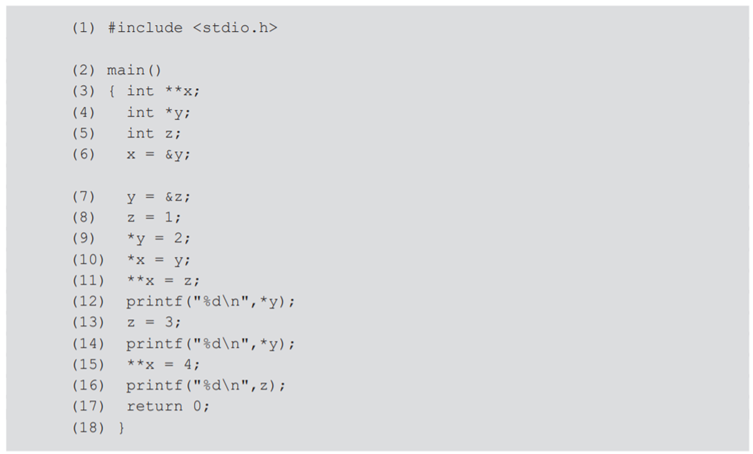Click the printf call on line 12
Viewport: 753px width, 454px height.
[211, 302]
